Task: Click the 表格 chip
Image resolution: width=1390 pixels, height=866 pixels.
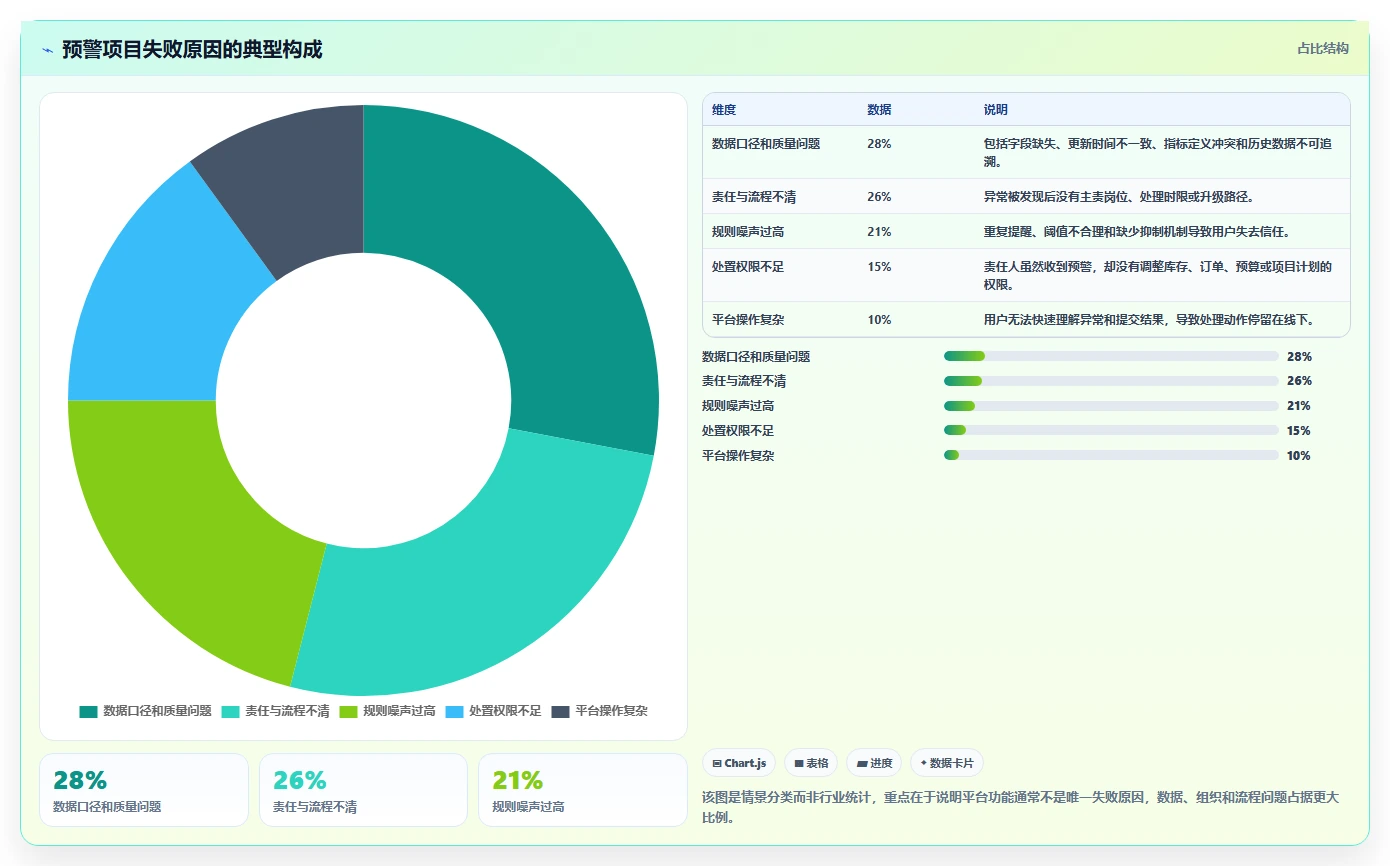Action: coord(811,763)
